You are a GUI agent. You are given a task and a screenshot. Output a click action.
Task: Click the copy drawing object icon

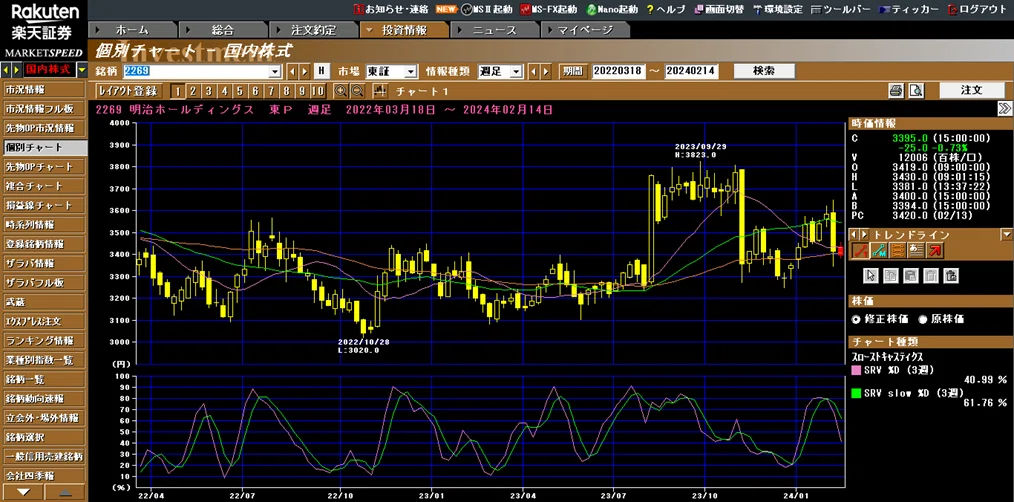[x=890, y=276]
